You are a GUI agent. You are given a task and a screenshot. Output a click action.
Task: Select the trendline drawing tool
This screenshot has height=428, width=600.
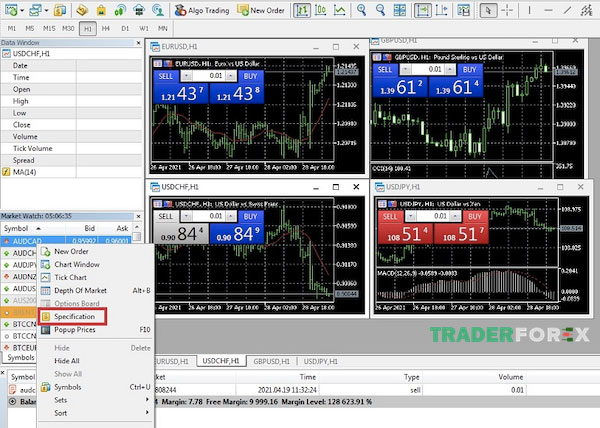567,10
